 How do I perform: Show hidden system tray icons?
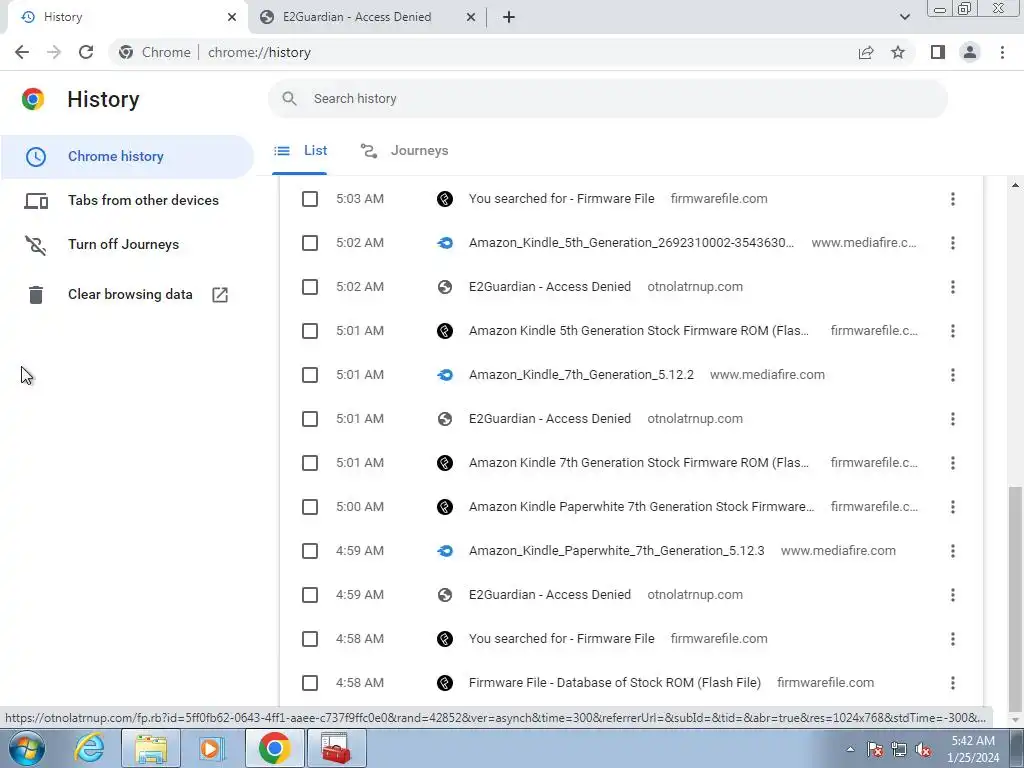850,750
